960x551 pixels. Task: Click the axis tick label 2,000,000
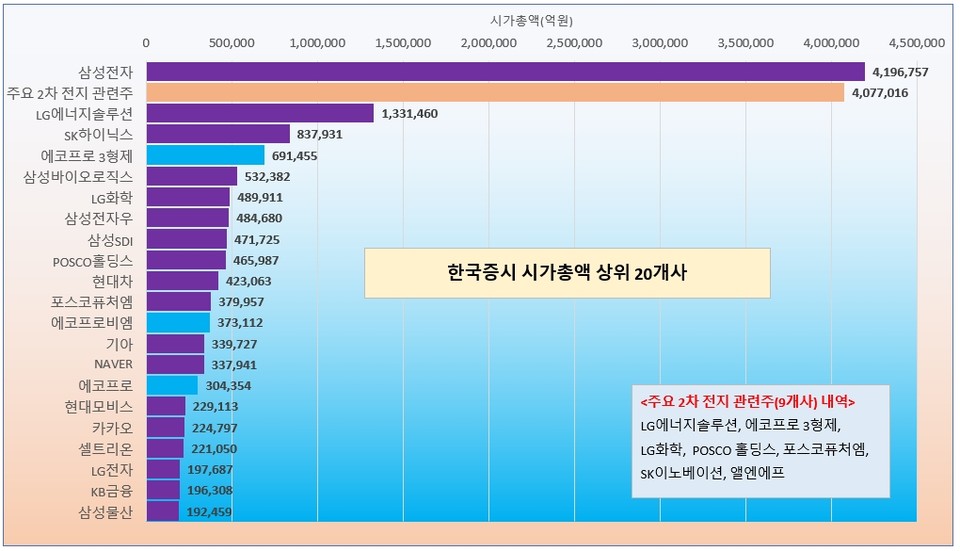(x=489, y=43)
